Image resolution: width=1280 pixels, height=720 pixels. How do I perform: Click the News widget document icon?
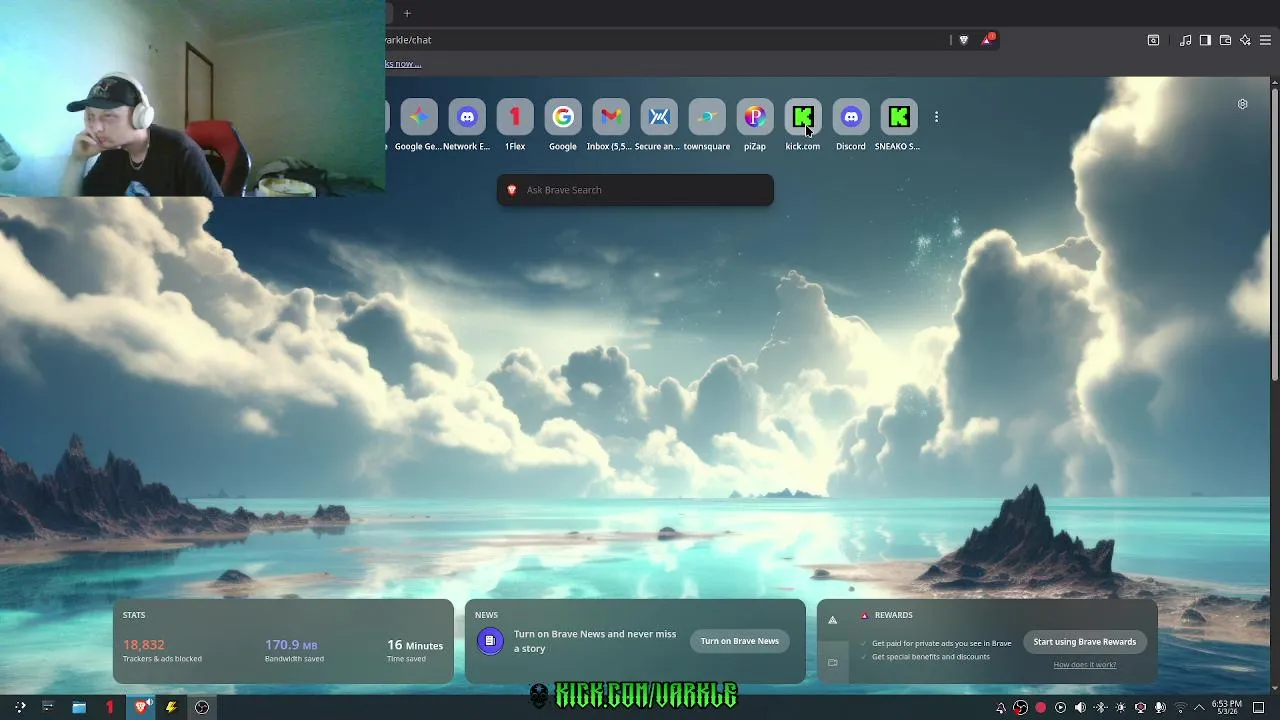490,641
